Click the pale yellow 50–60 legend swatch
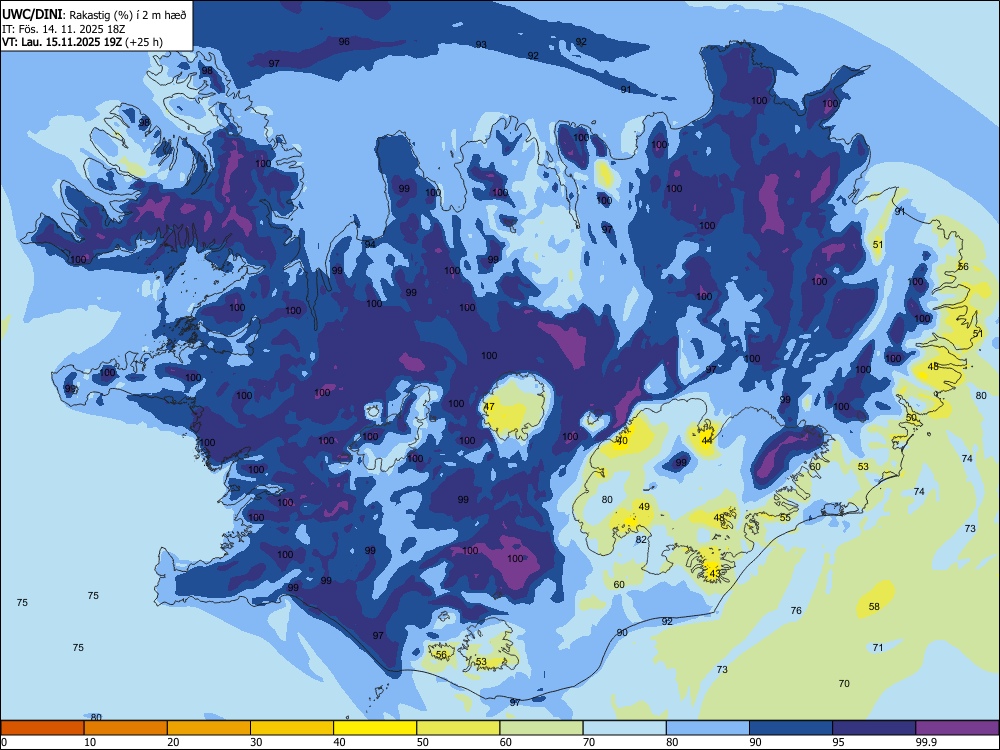 tap(458, 728)
